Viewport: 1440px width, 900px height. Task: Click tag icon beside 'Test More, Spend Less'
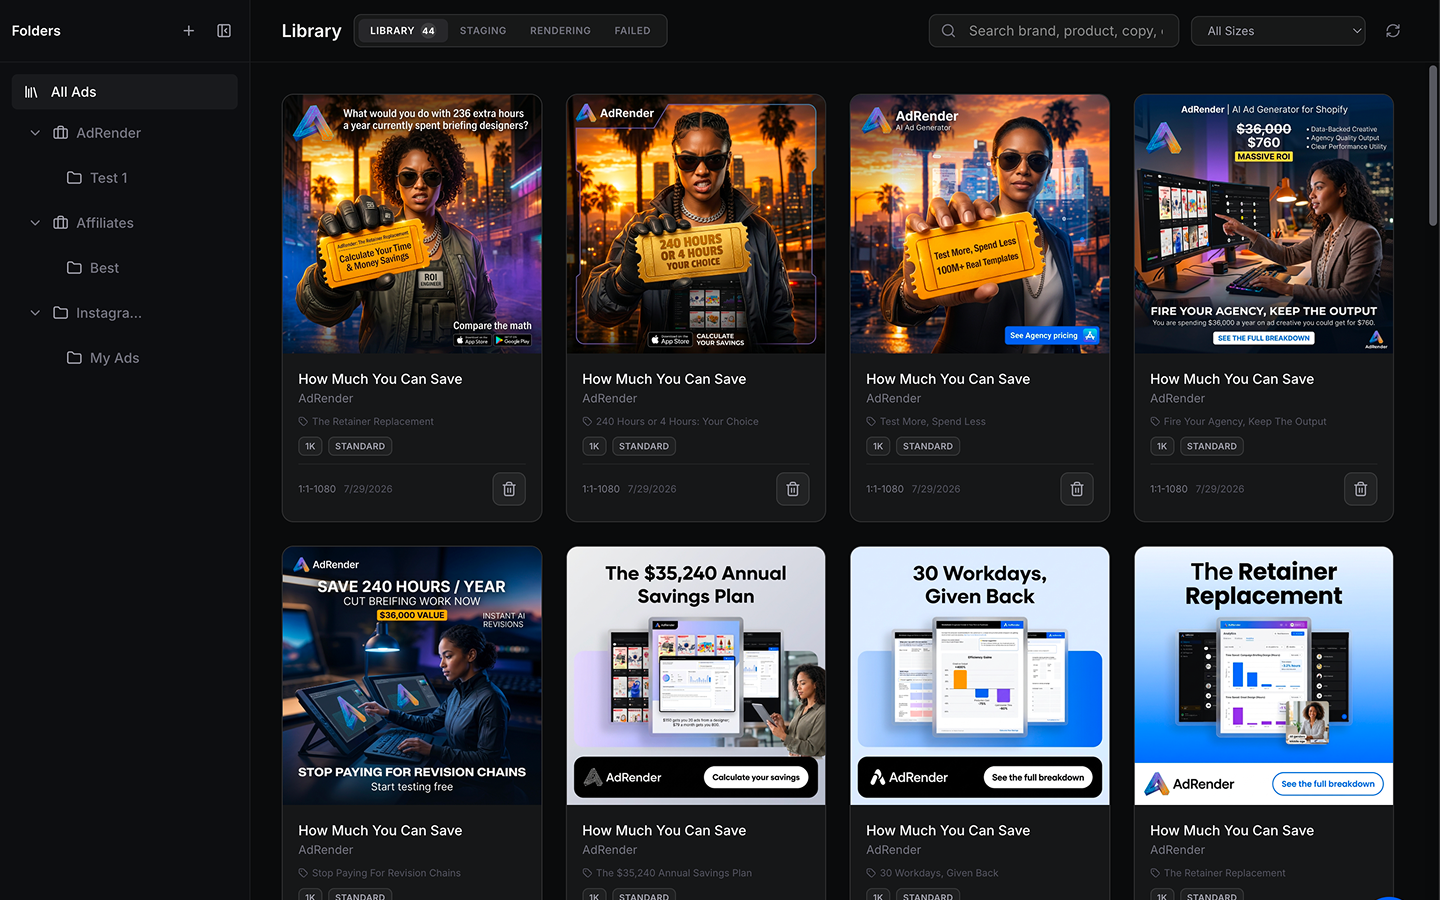871,422
